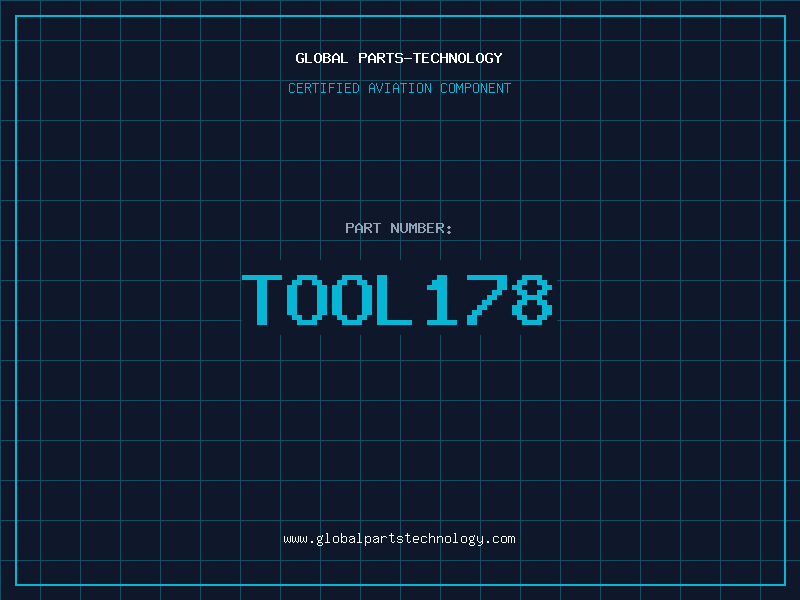This screenshot has width=800, height=600.
Task: Select the word CERTIFIED in the subtitle
Action: [324, 88]
